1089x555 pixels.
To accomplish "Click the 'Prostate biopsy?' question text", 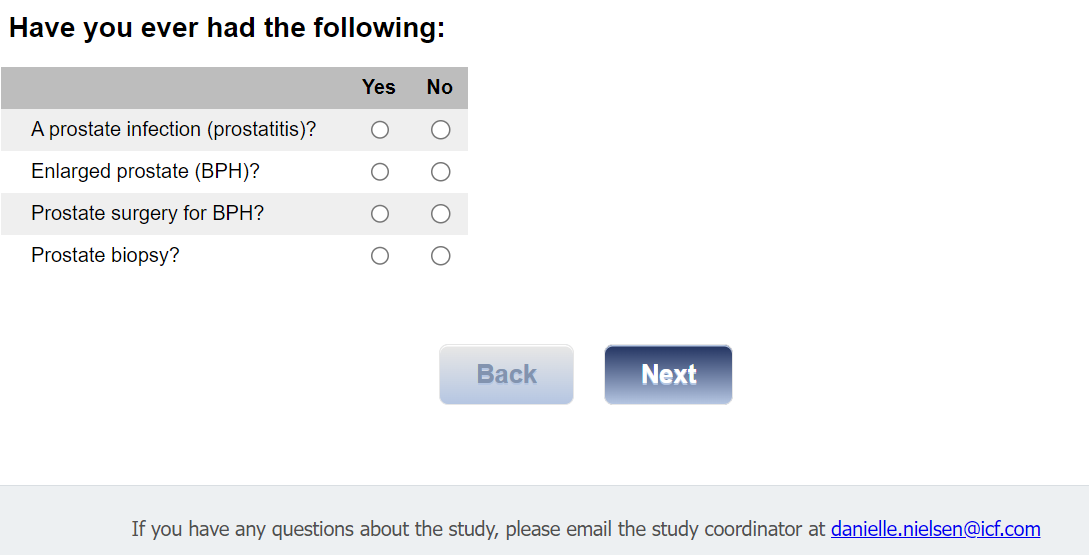I will coord(105,256).
